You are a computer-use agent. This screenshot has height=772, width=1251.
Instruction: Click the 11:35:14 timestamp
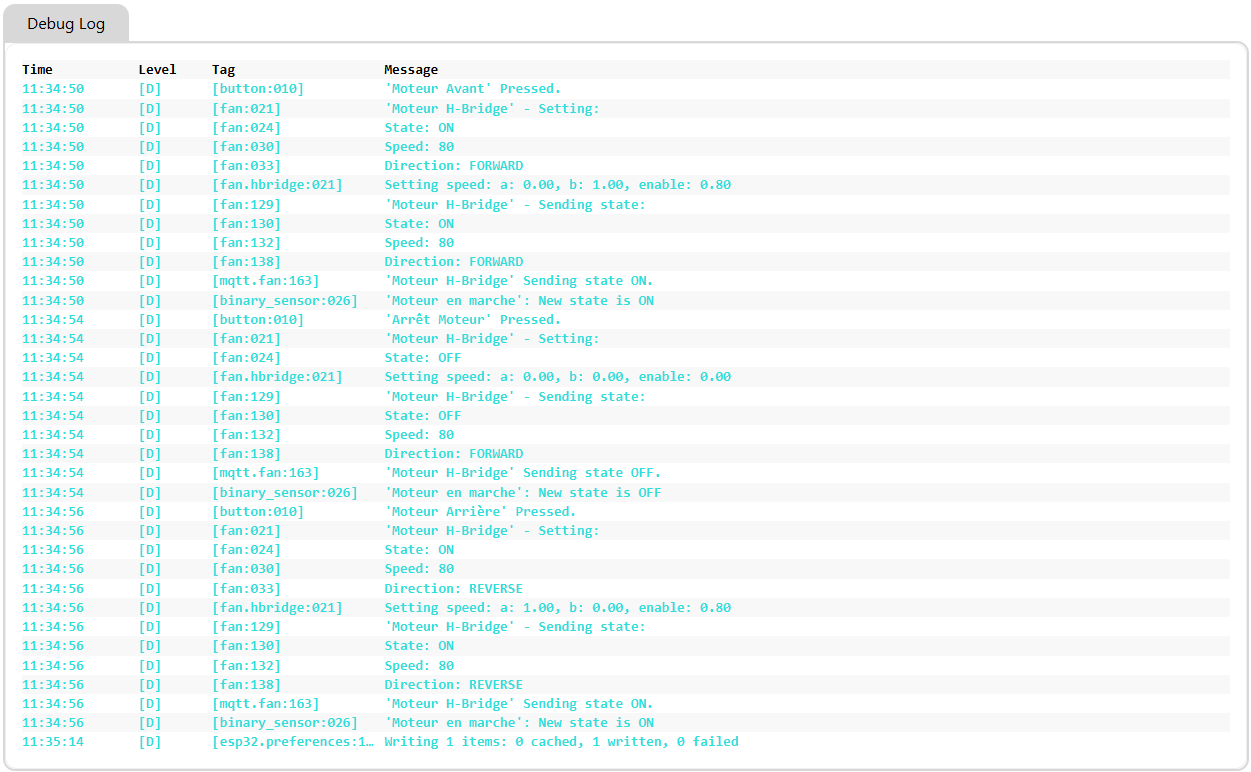tap(53, 742)
